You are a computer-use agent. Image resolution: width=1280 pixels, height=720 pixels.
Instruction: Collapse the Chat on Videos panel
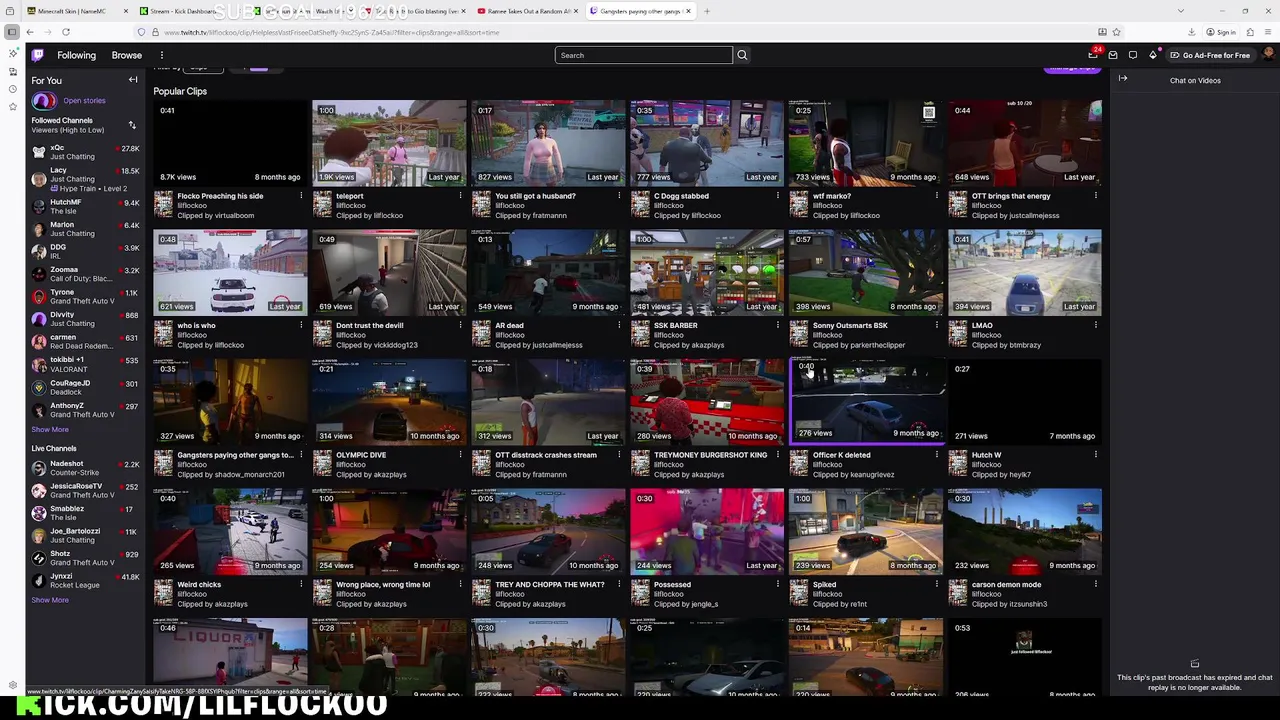(x=1123, y=79)
